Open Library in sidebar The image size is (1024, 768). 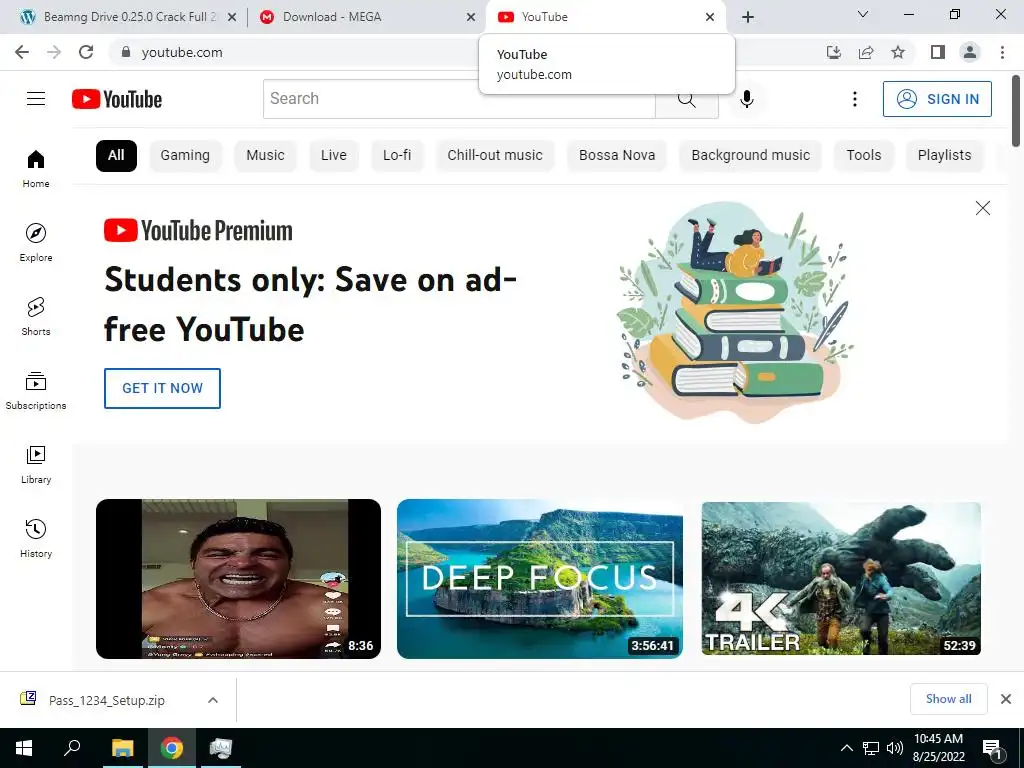(x=36, y=464)
